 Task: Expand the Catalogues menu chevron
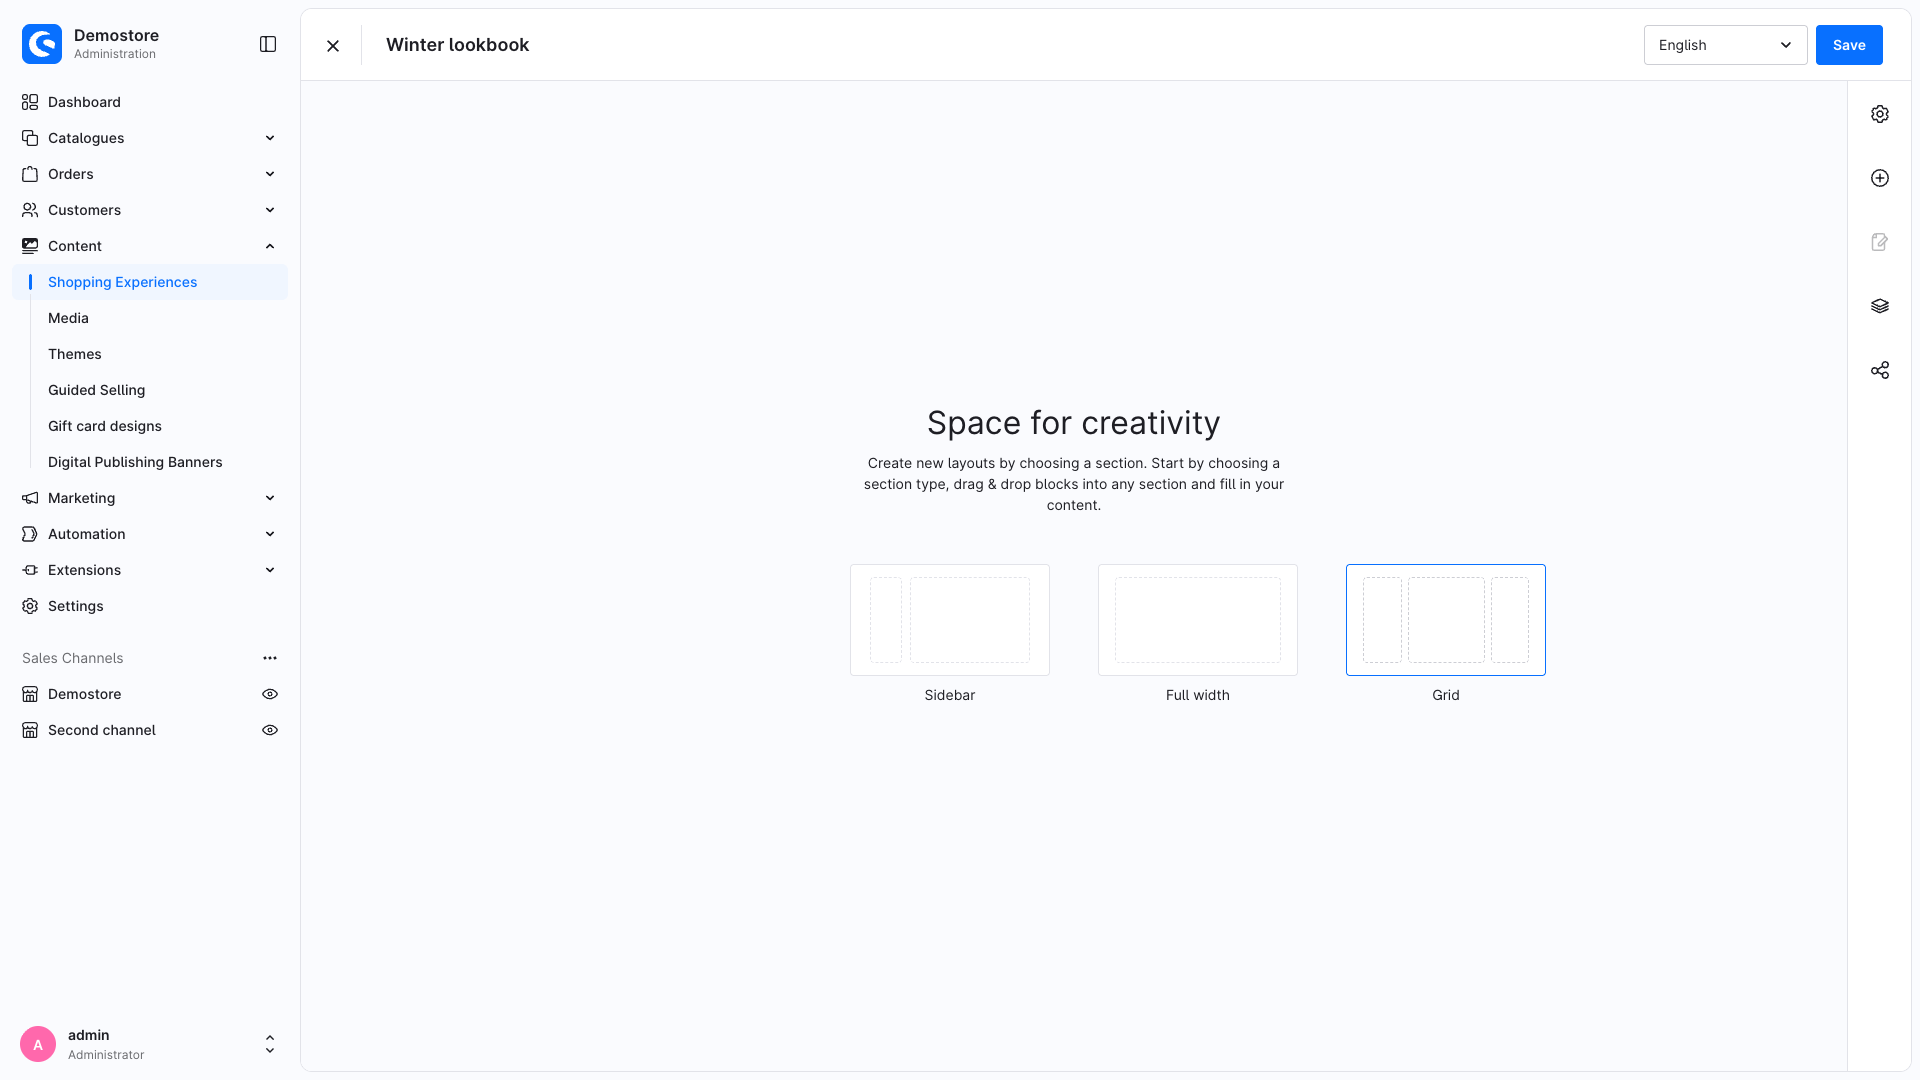pyautogui.click(x=270, y=138)
